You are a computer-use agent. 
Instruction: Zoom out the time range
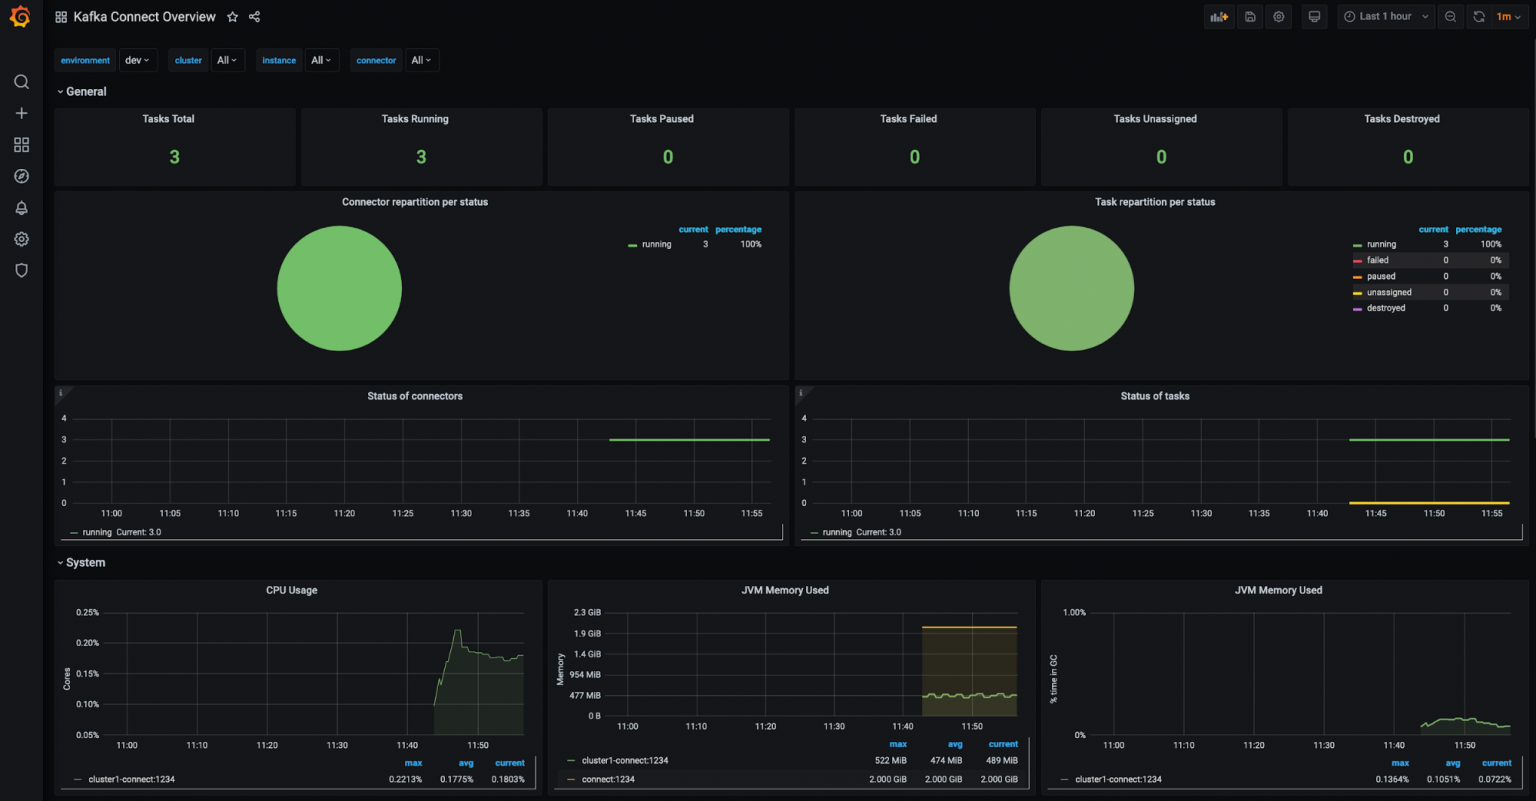(x=1450, y=17)
